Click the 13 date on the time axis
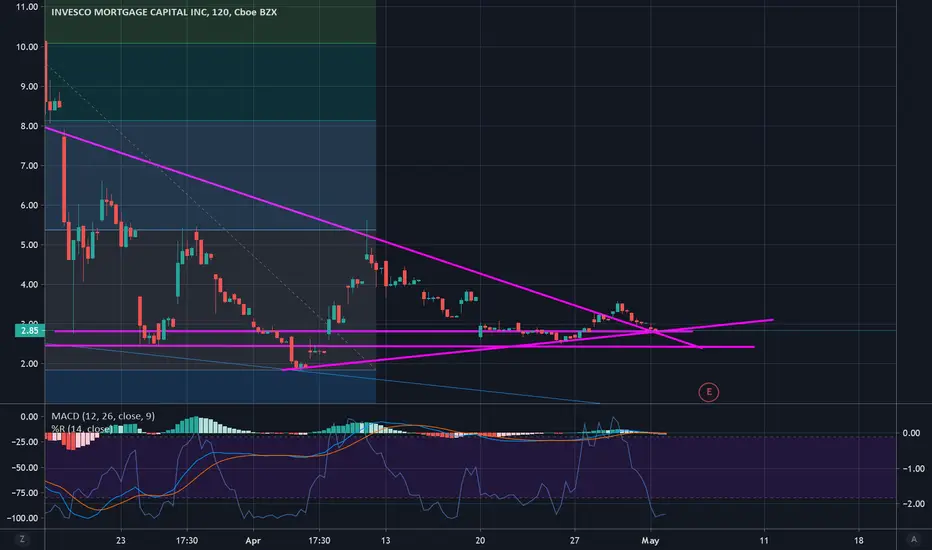 click(386, 540)
